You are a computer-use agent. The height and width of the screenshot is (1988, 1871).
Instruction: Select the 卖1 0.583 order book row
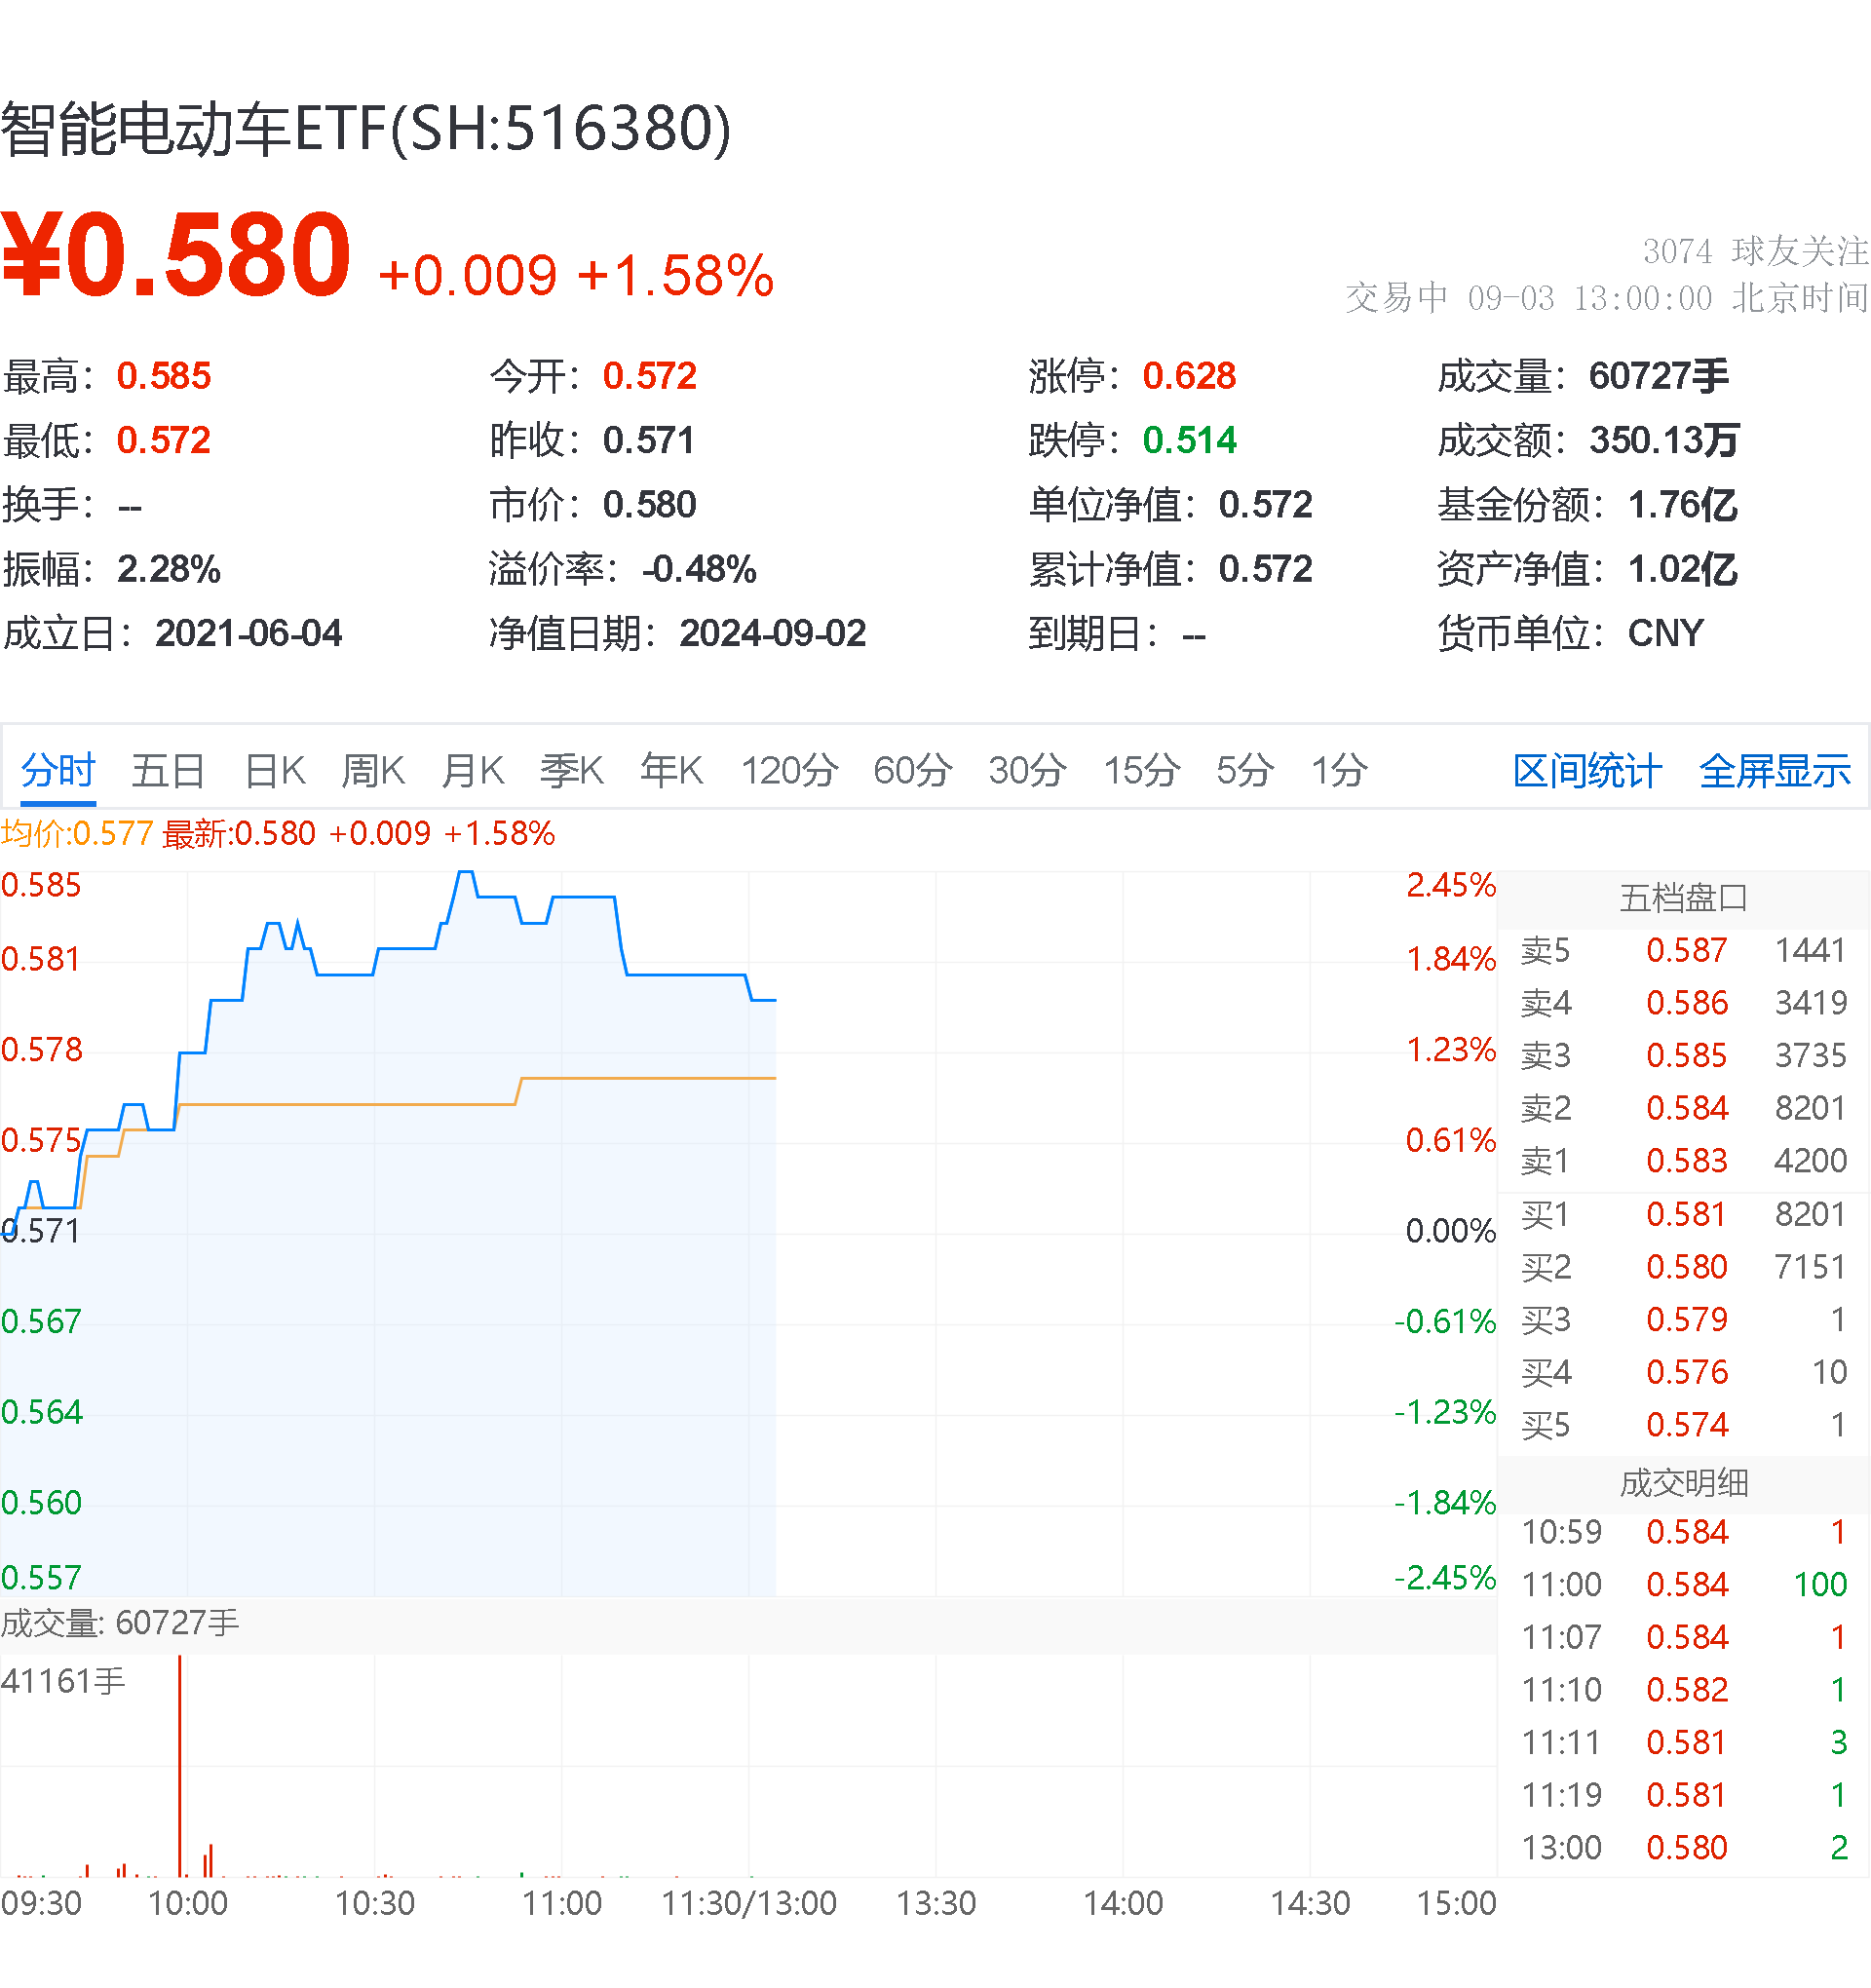[x=1683, y=1161]
